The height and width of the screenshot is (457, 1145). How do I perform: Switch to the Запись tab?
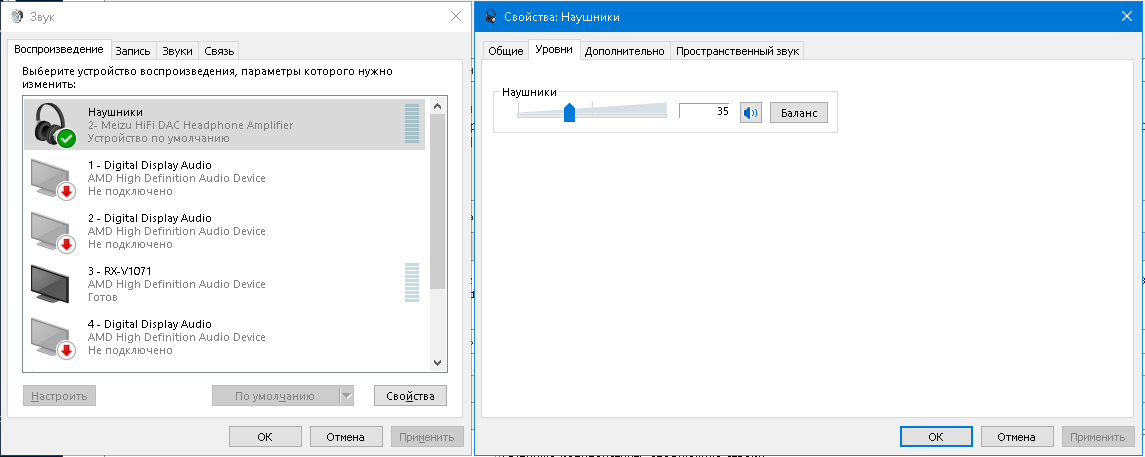click(x=133, y=50)
